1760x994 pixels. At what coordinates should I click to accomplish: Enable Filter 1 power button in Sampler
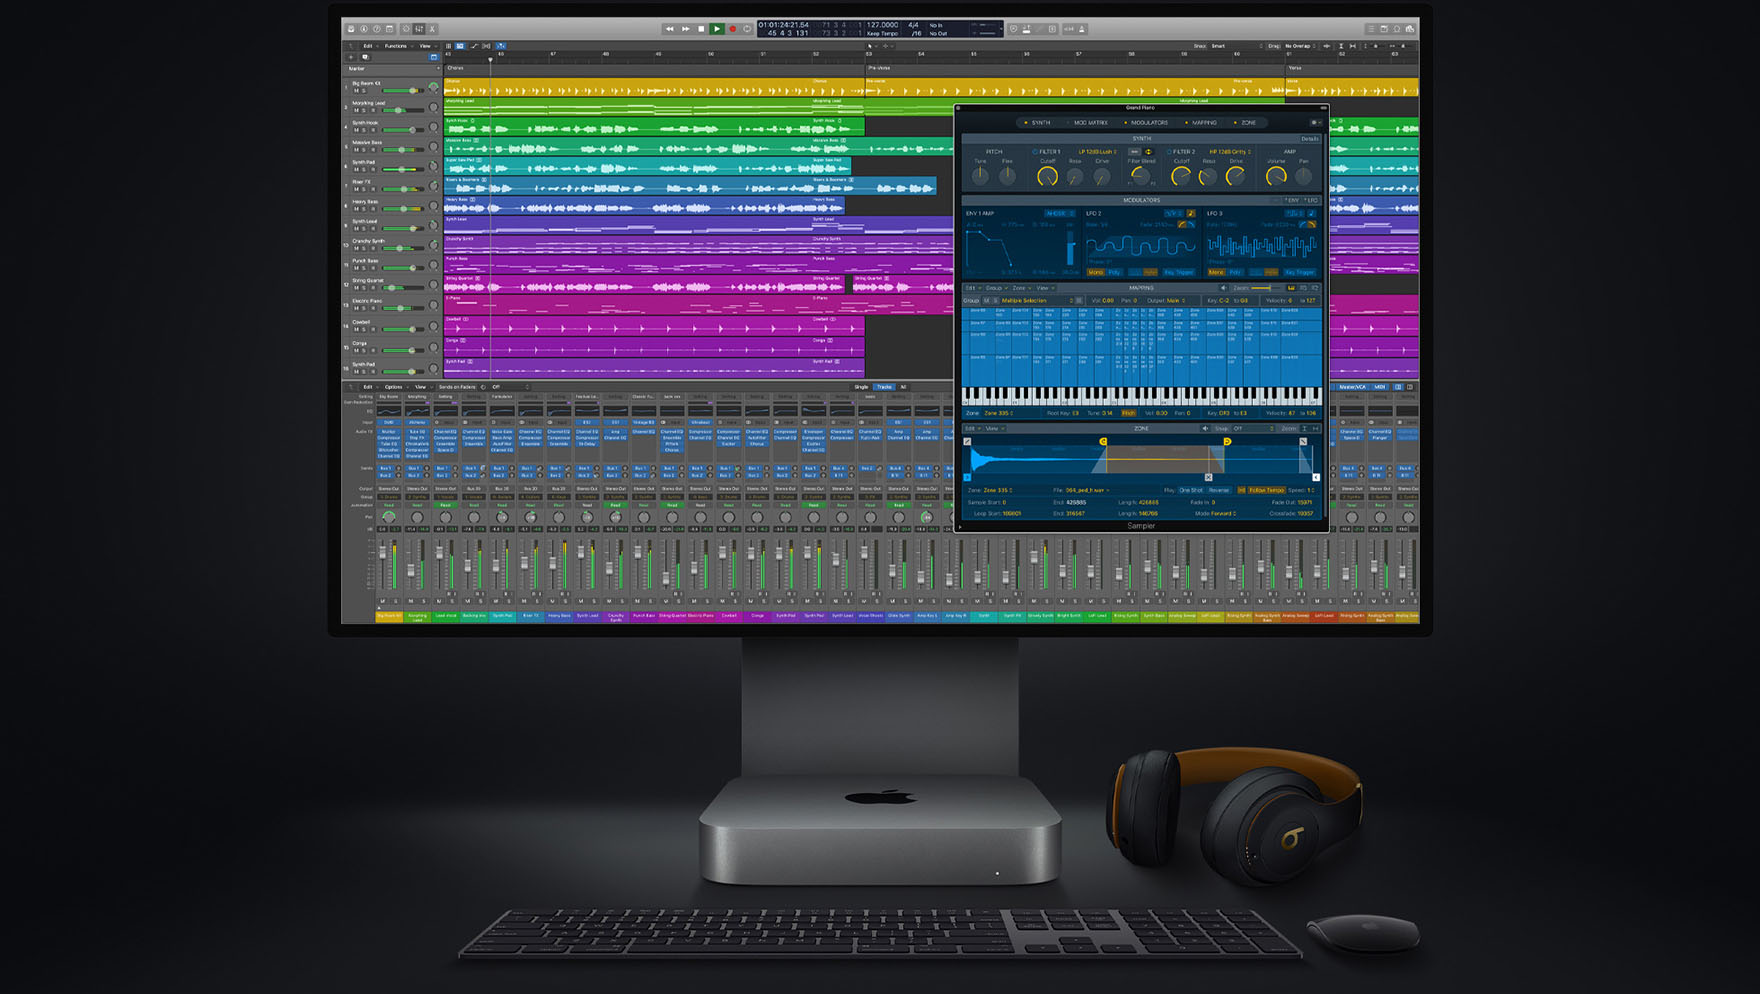click(x=1035, y=152)
